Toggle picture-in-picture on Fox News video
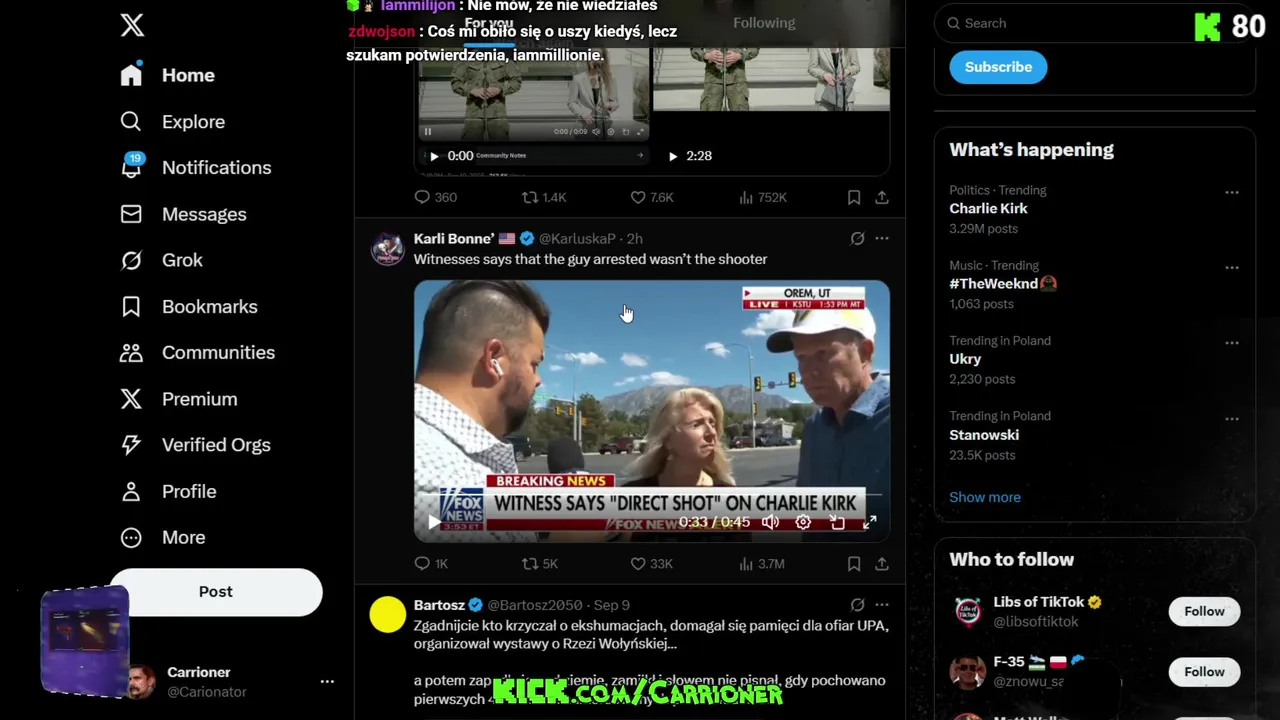Image resolution: width=1280 pixels, height=720 pixels. [x=837, y=522]
